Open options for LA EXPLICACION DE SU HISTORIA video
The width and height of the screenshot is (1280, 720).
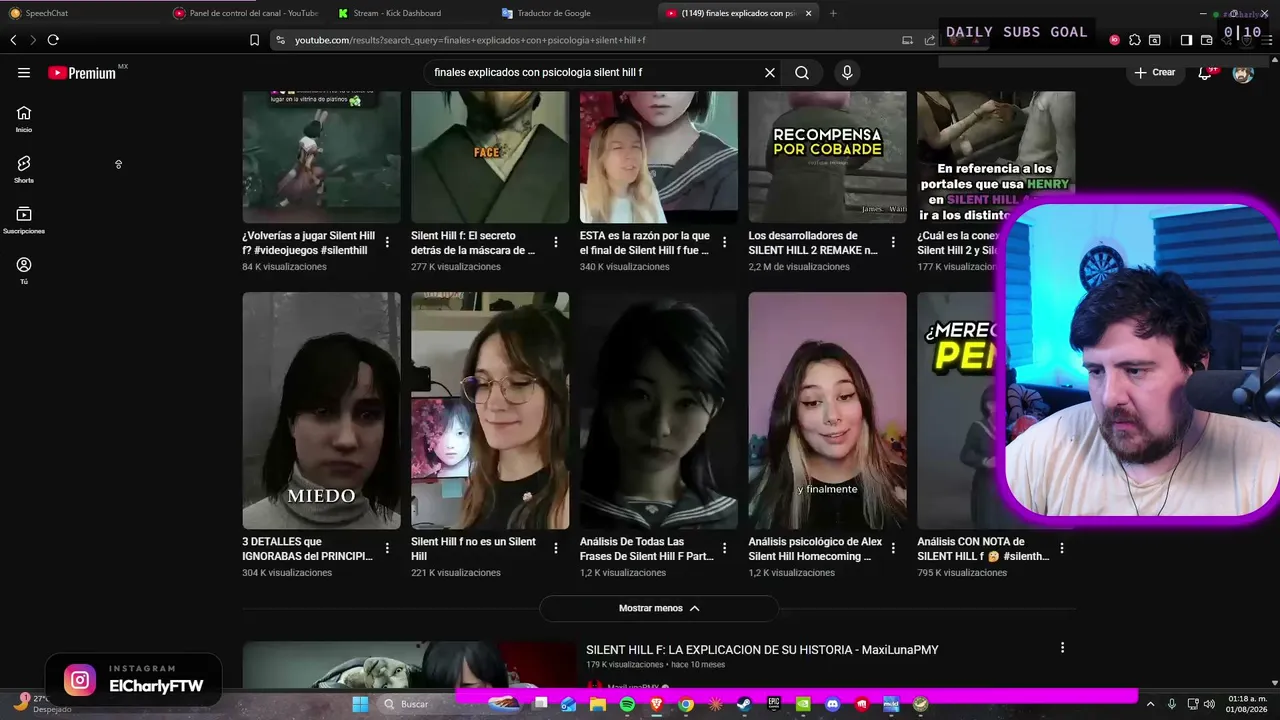click(x=1062, y=648)
